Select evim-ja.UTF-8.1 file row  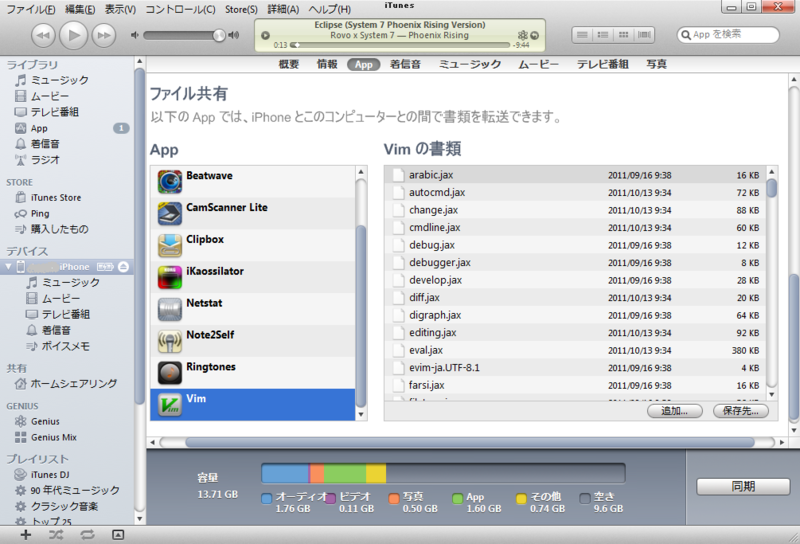pyautogui.click(x=576, y=368)
